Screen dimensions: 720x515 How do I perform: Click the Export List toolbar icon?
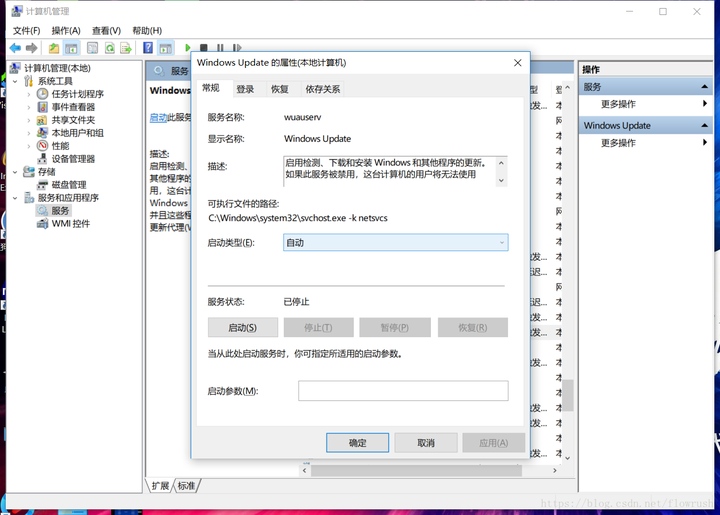(126, 48)
